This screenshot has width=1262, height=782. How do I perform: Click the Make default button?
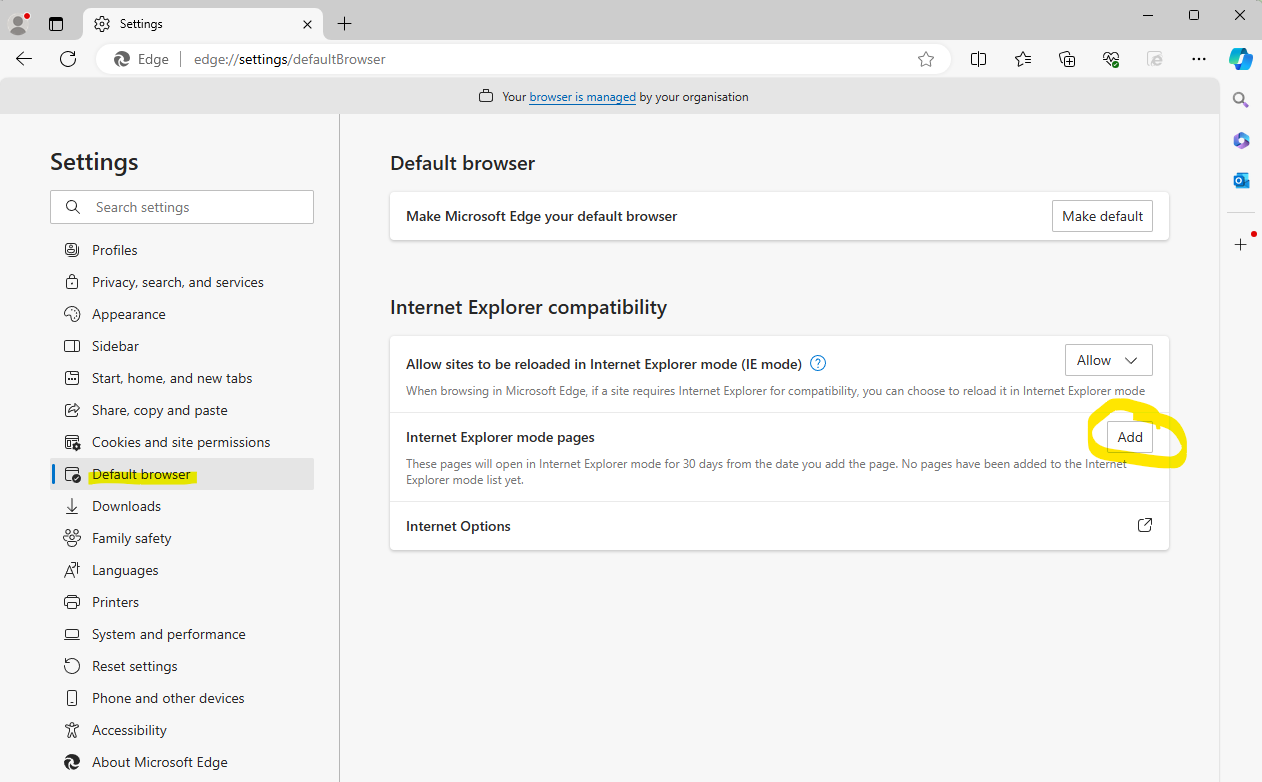click(1102, 216)
